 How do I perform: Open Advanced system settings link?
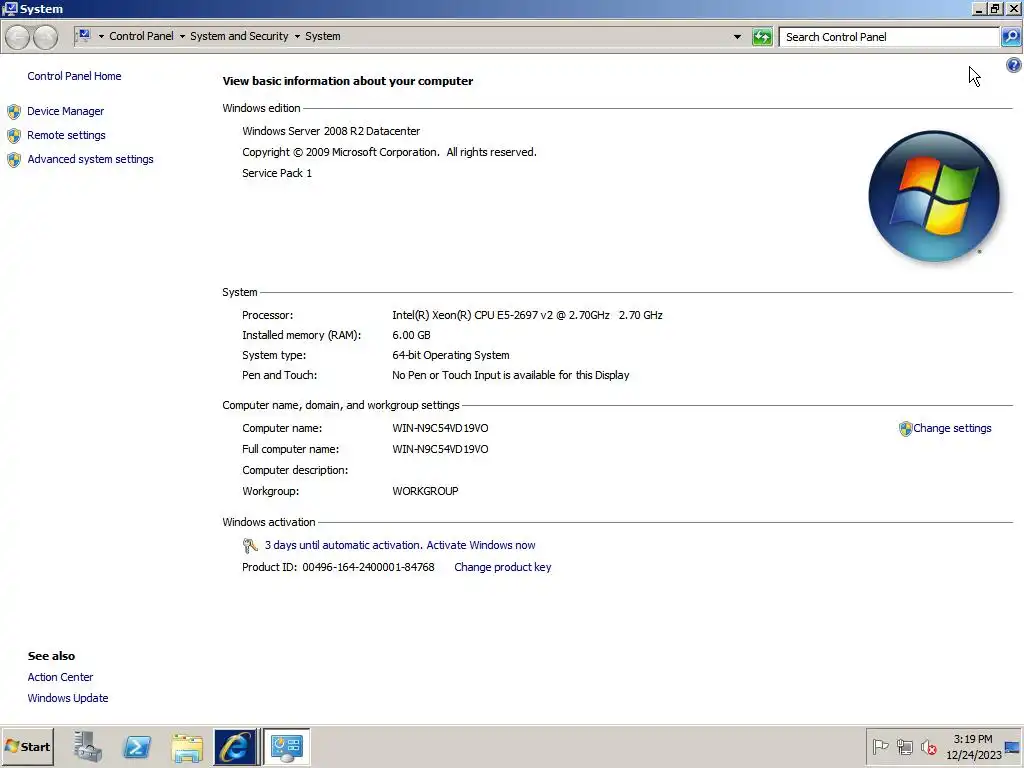tap(90, 159)
